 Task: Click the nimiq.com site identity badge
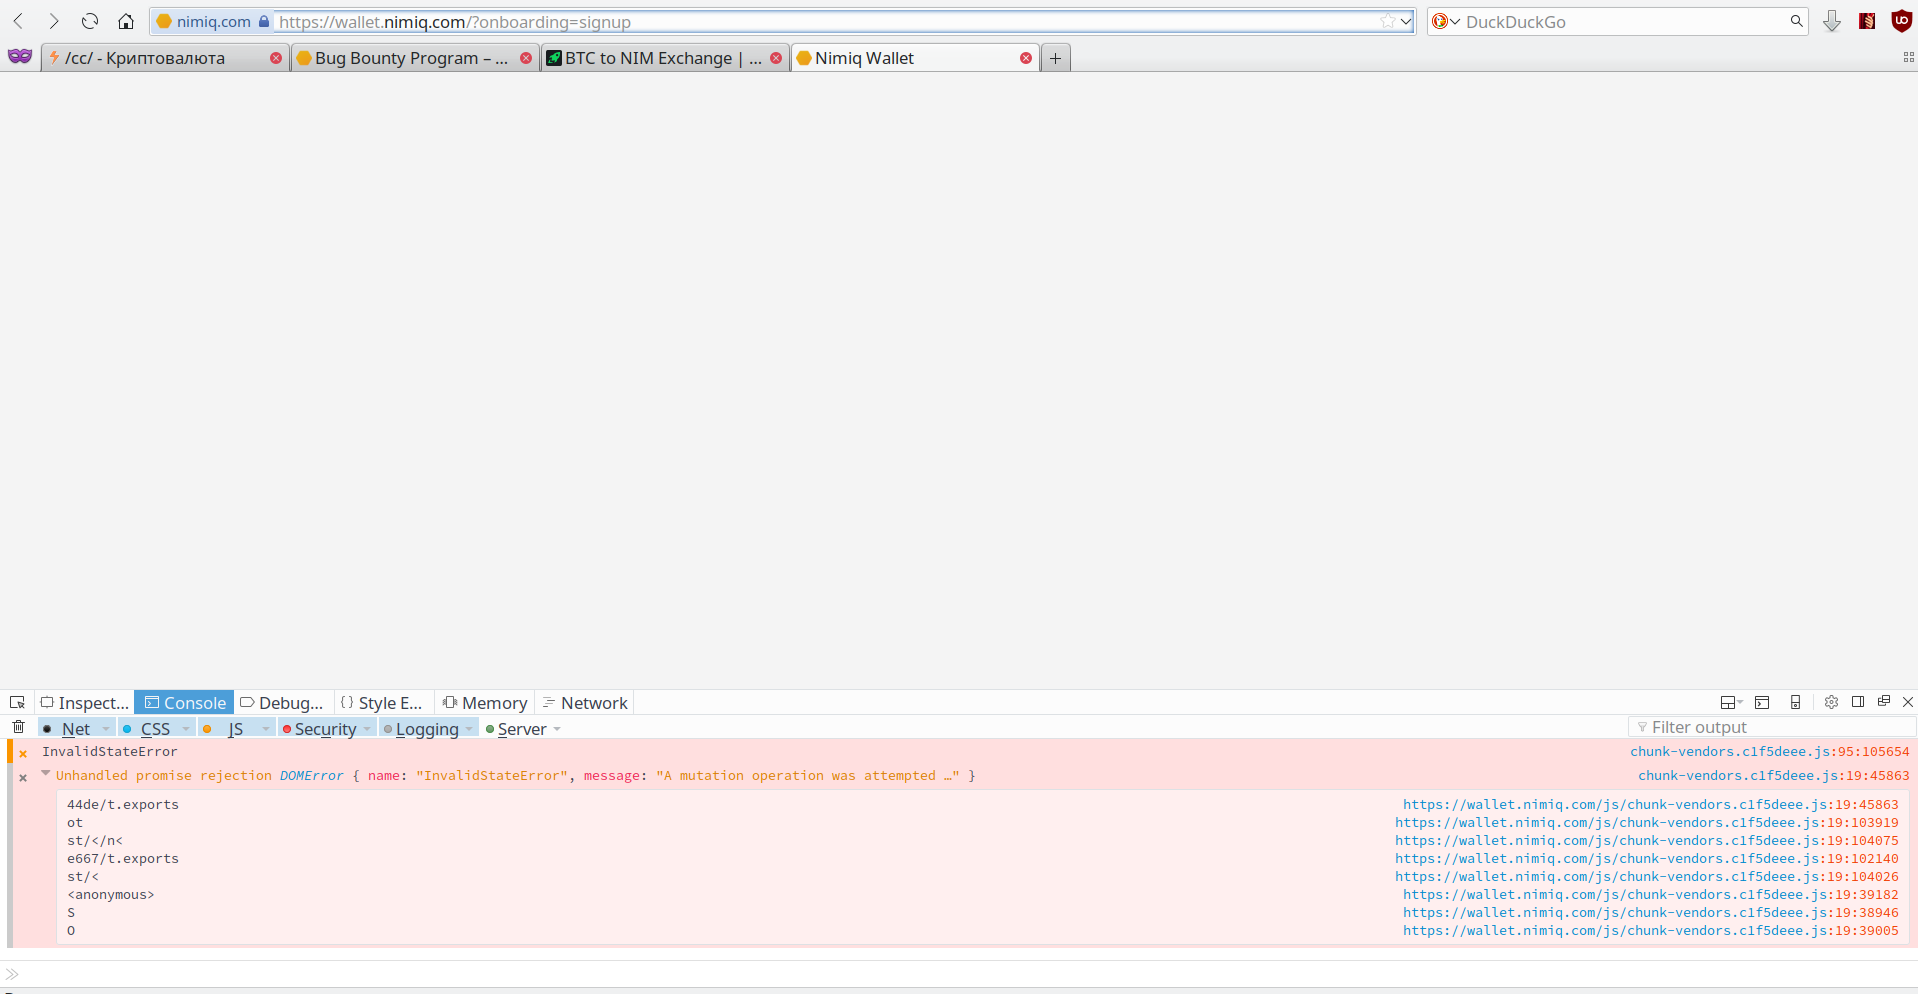212,21
